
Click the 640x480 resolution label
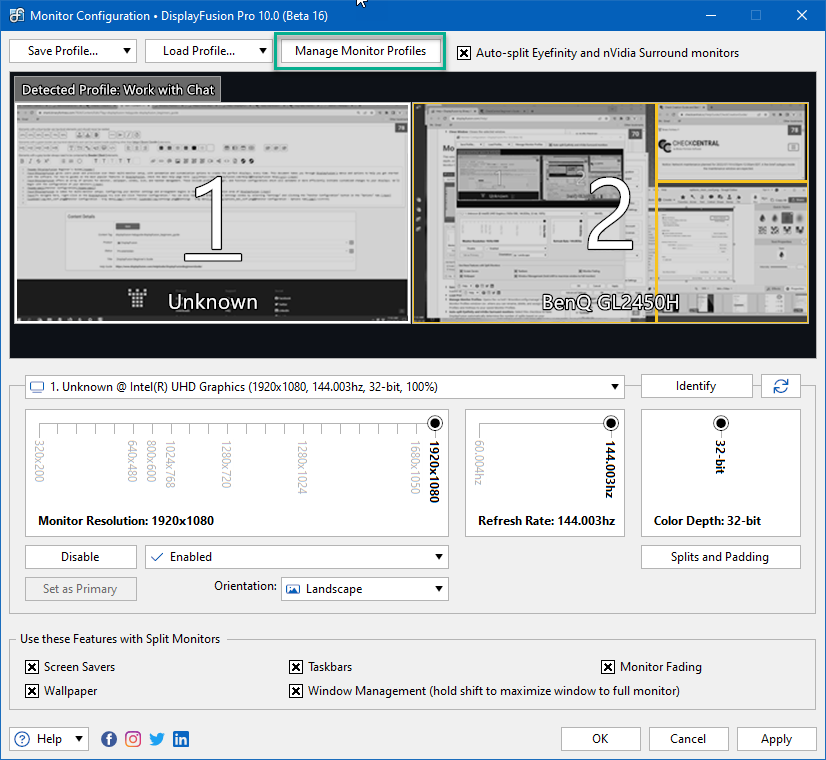coord(132,461)
